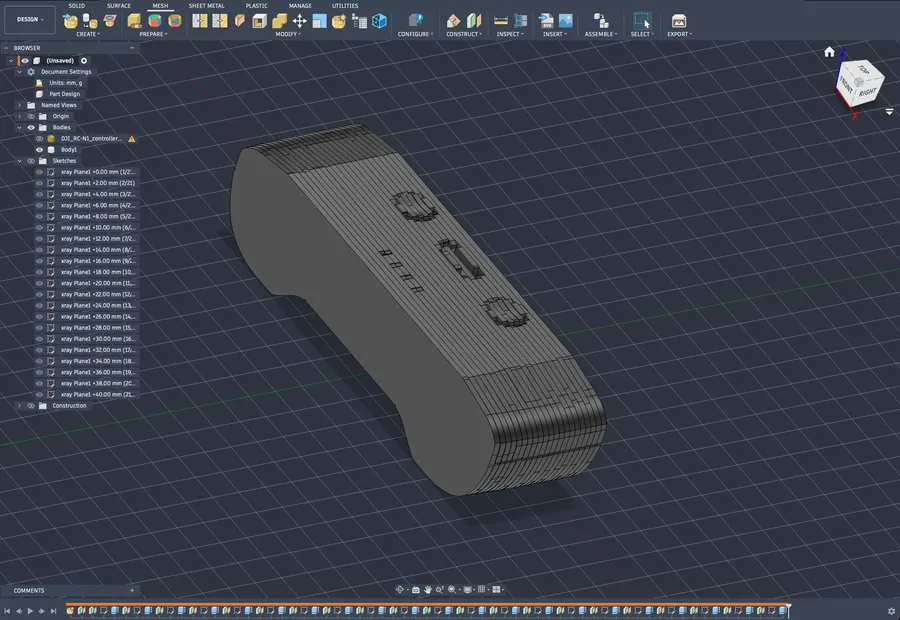Click the blue wireframe mesh cube icon
Screen dimensions: 900x620
379,21
